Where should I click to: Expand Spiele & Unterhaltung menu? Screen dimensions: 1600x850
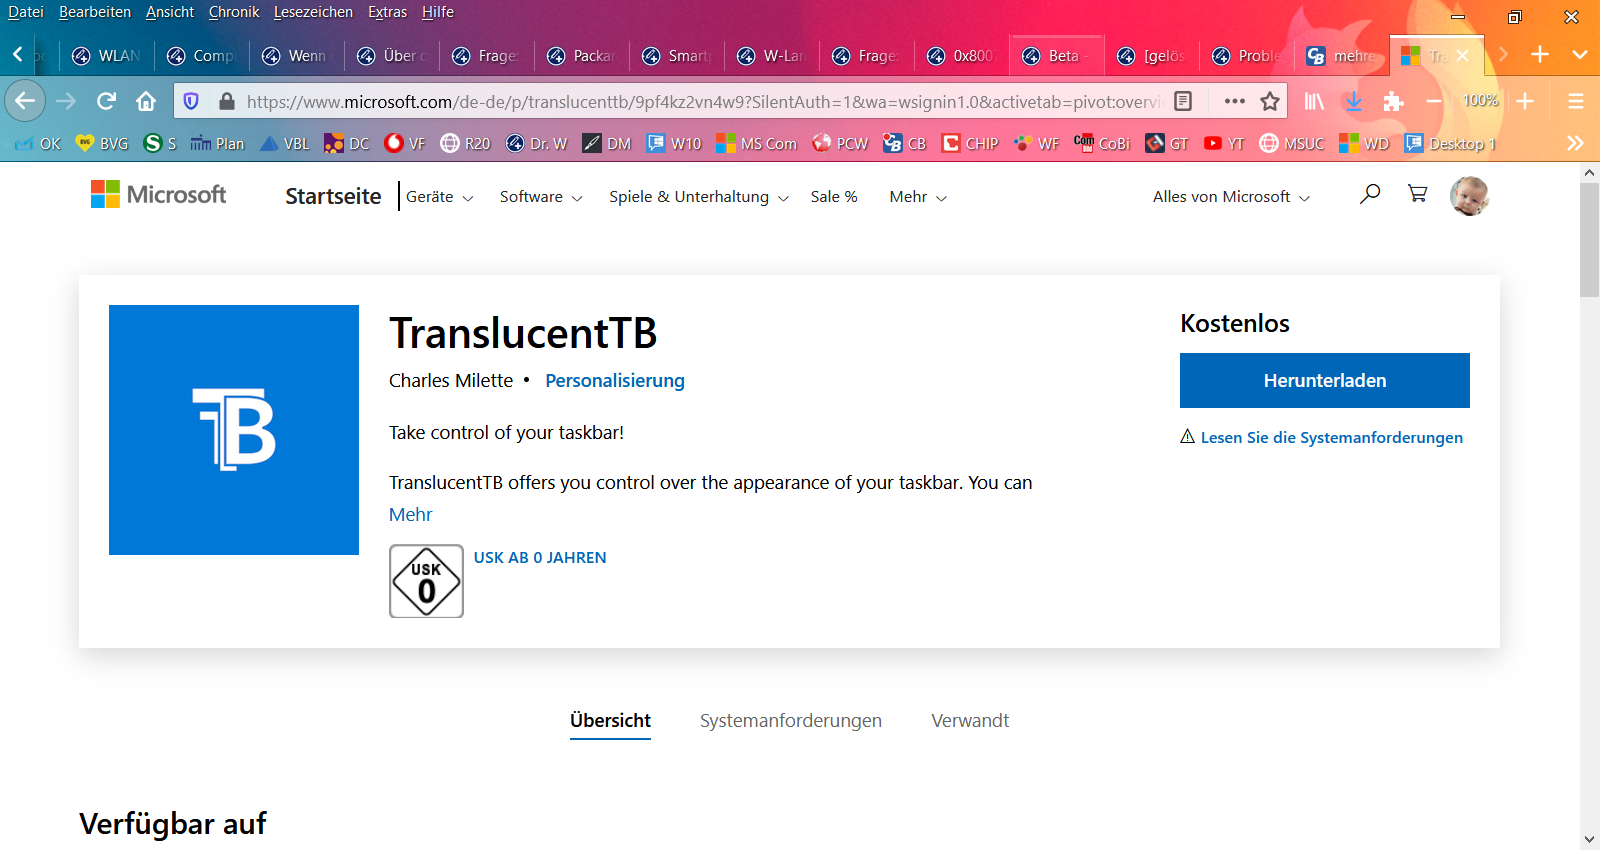click(699, 197)
